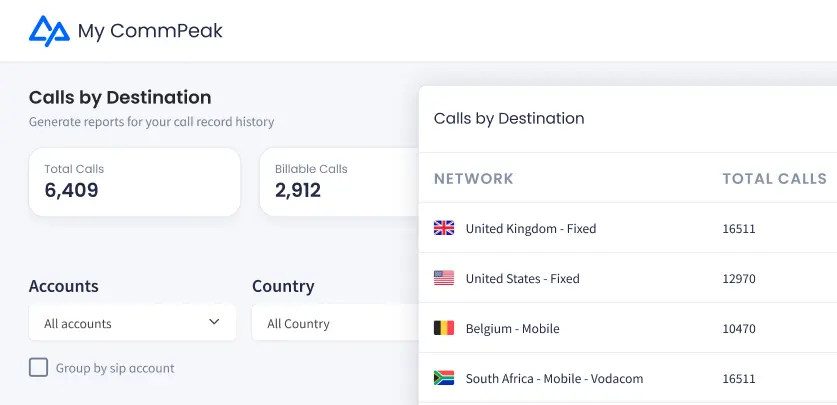This screenshot has height=405, width=837.
Task: Click the chevron arrow in Accounts selector
Action: tap(214, 322)
